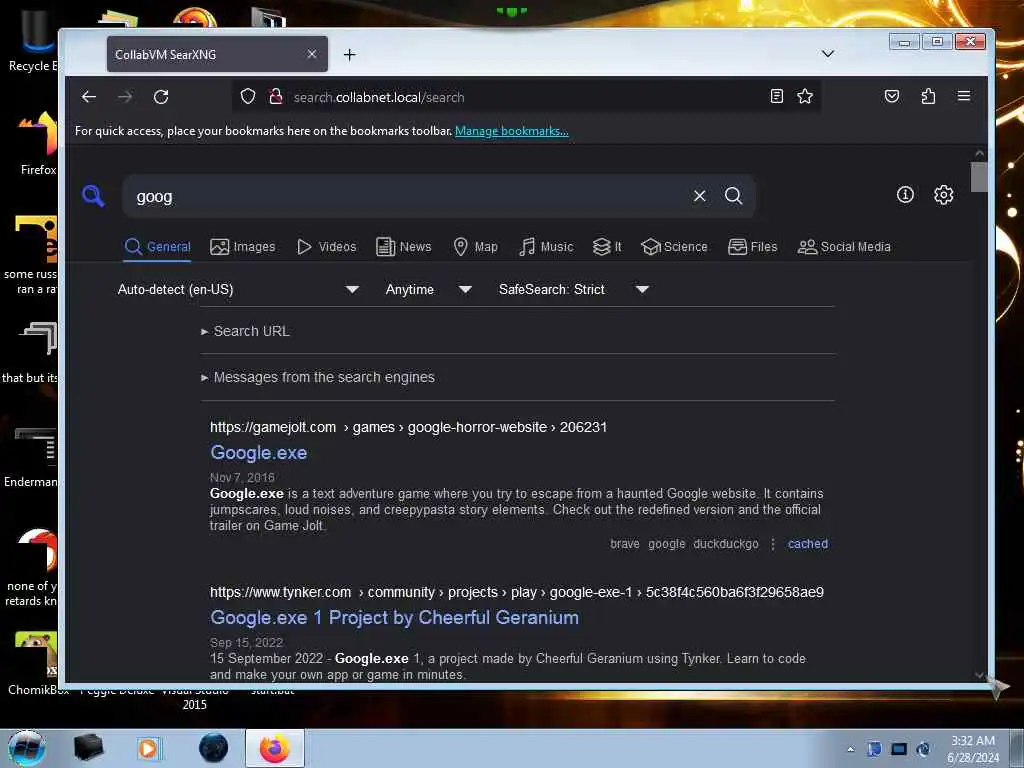Open the Anytime time range dropdown
1024x768 pixels.
click(x=428, y=289)
